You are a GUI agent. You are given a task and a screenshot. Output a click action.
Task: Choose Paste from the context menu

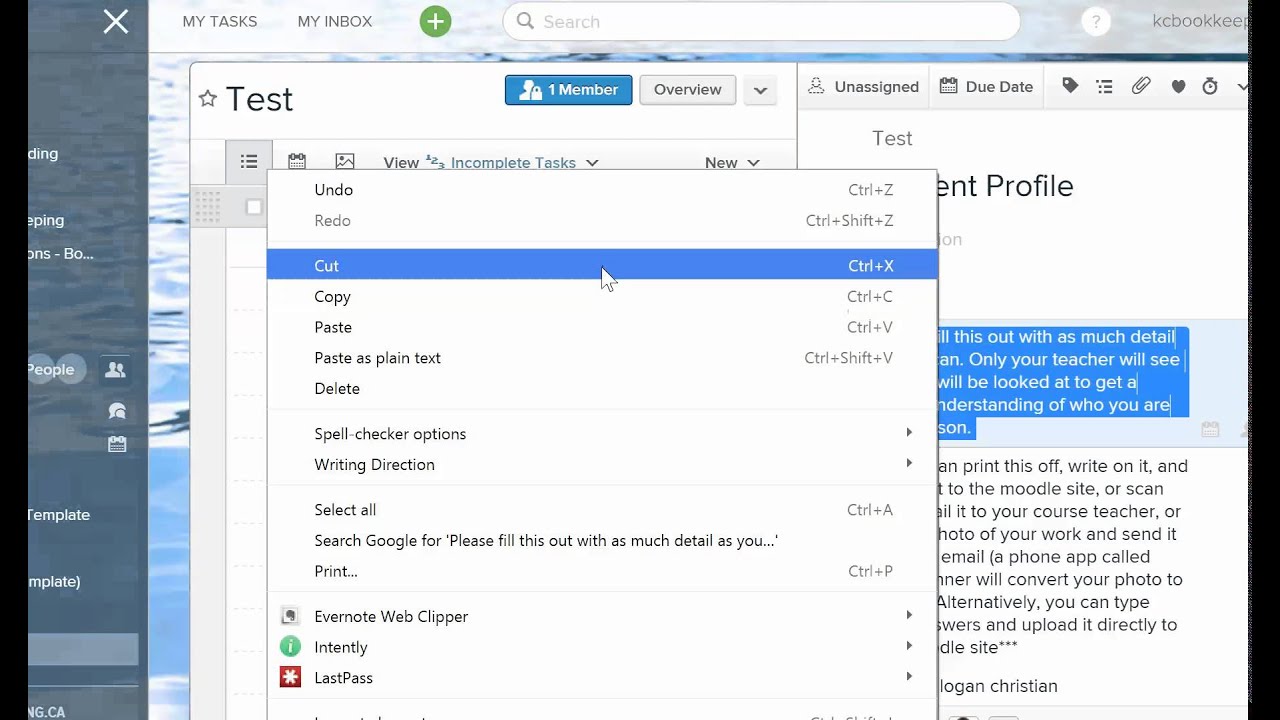pyautogui.click(x=603, y=327)
